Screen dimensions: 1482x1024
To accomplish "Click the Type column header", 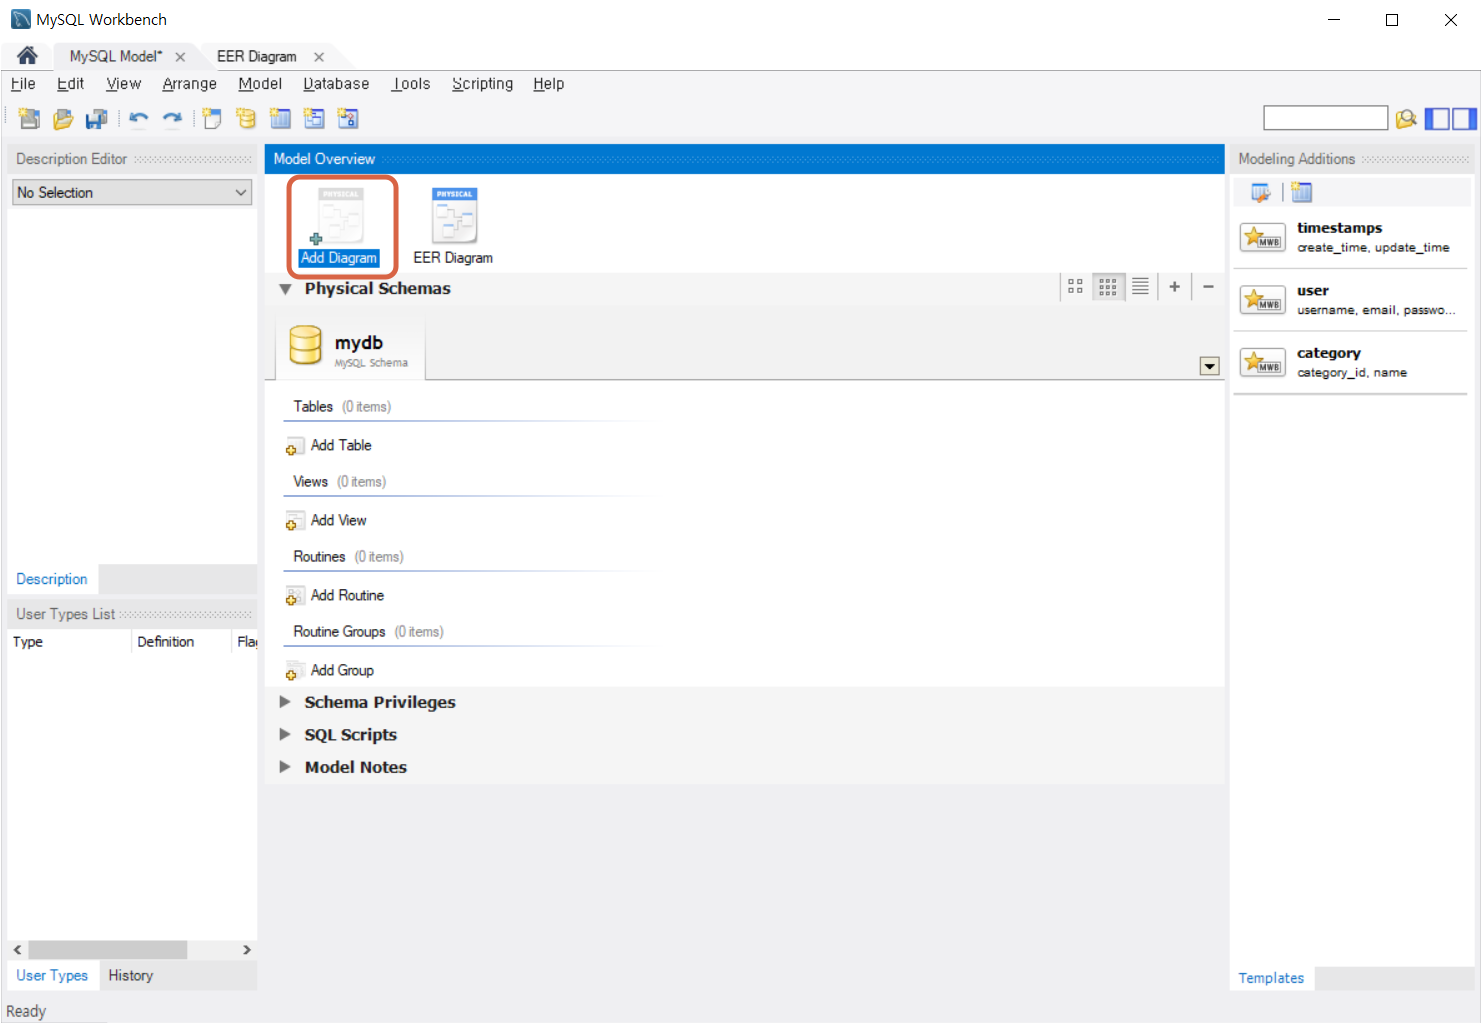I will click(69, 642).
